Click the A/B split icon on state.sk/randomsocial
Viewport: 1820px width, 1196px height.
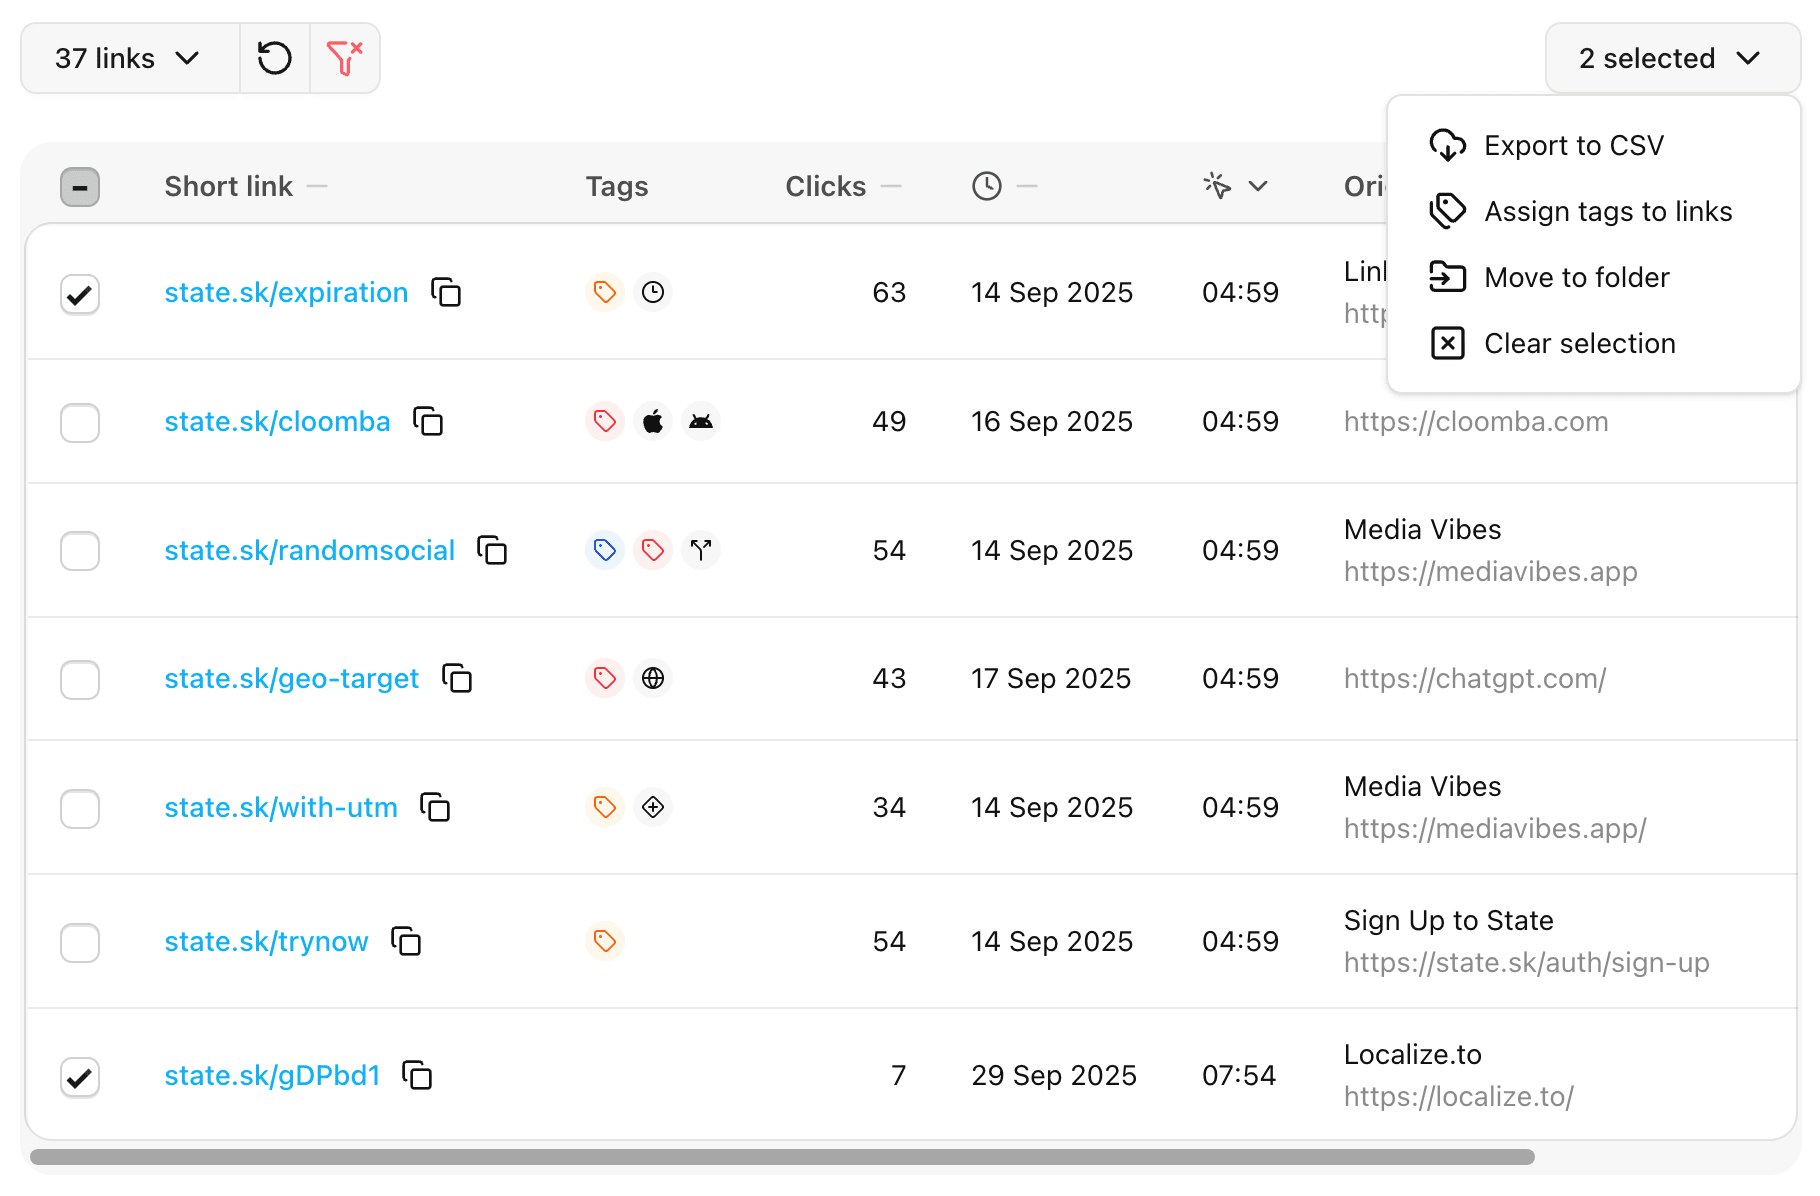[700, 550]
